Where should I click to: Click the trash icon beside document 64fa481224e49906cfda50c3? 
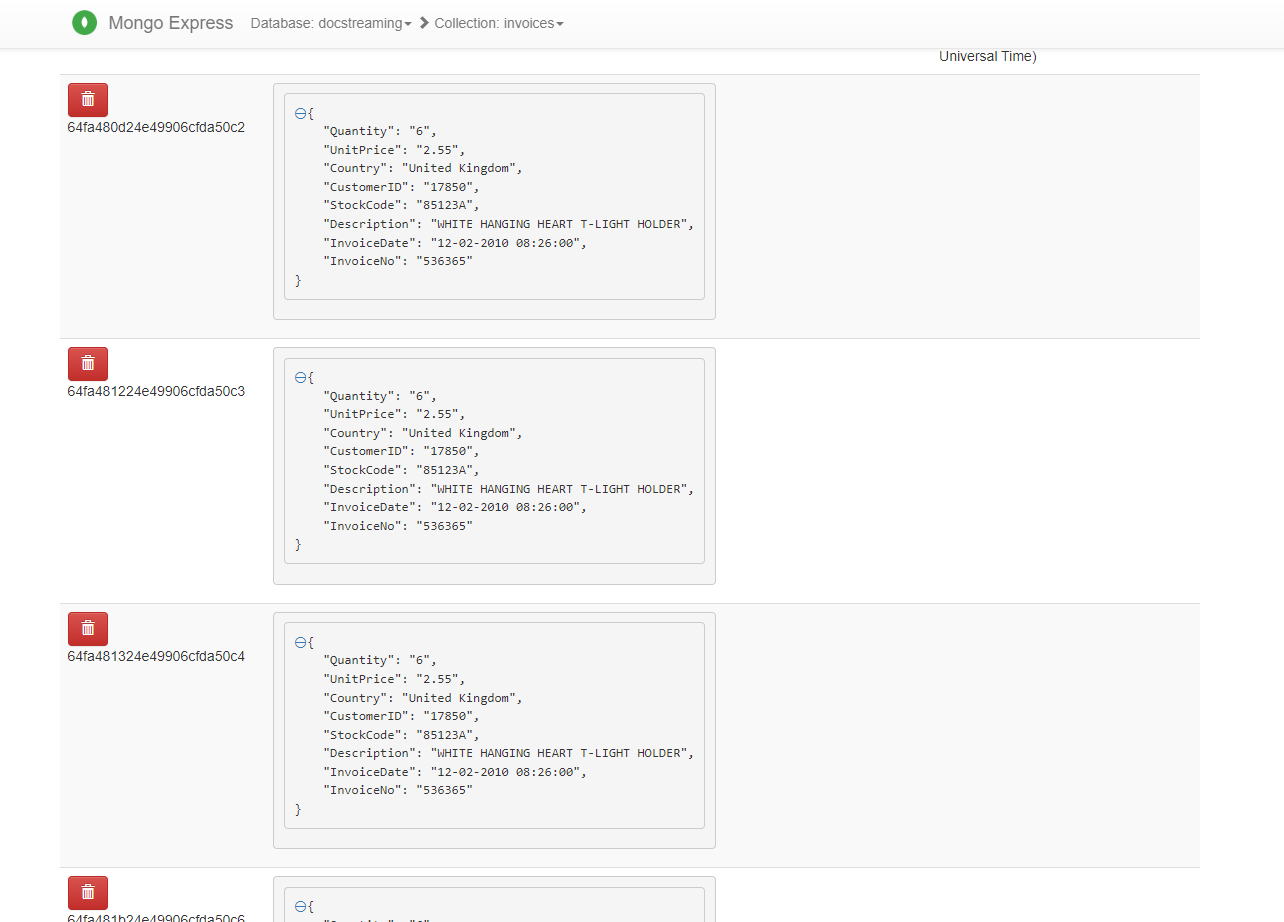87,363
